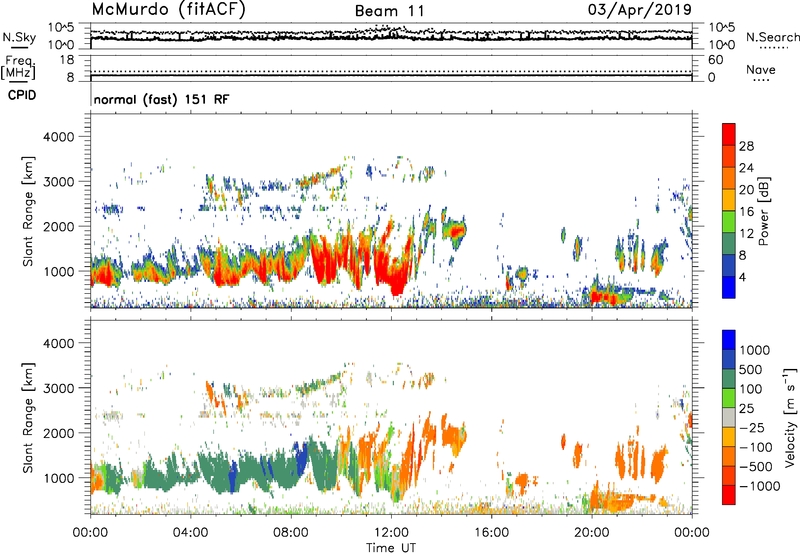800x554 pixels.
Task: Click the "-25" label on Velocity colorbar
Action: click(x=752, y=427)
